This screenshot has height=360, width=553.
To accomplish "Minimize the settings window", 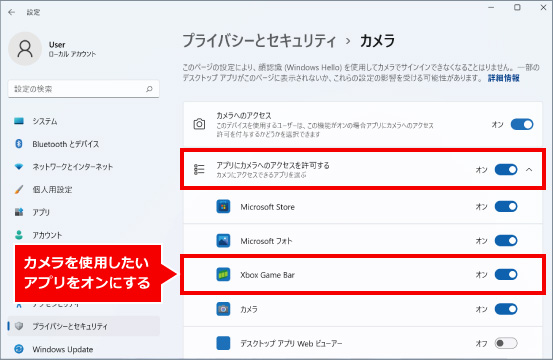I will 491,7.
